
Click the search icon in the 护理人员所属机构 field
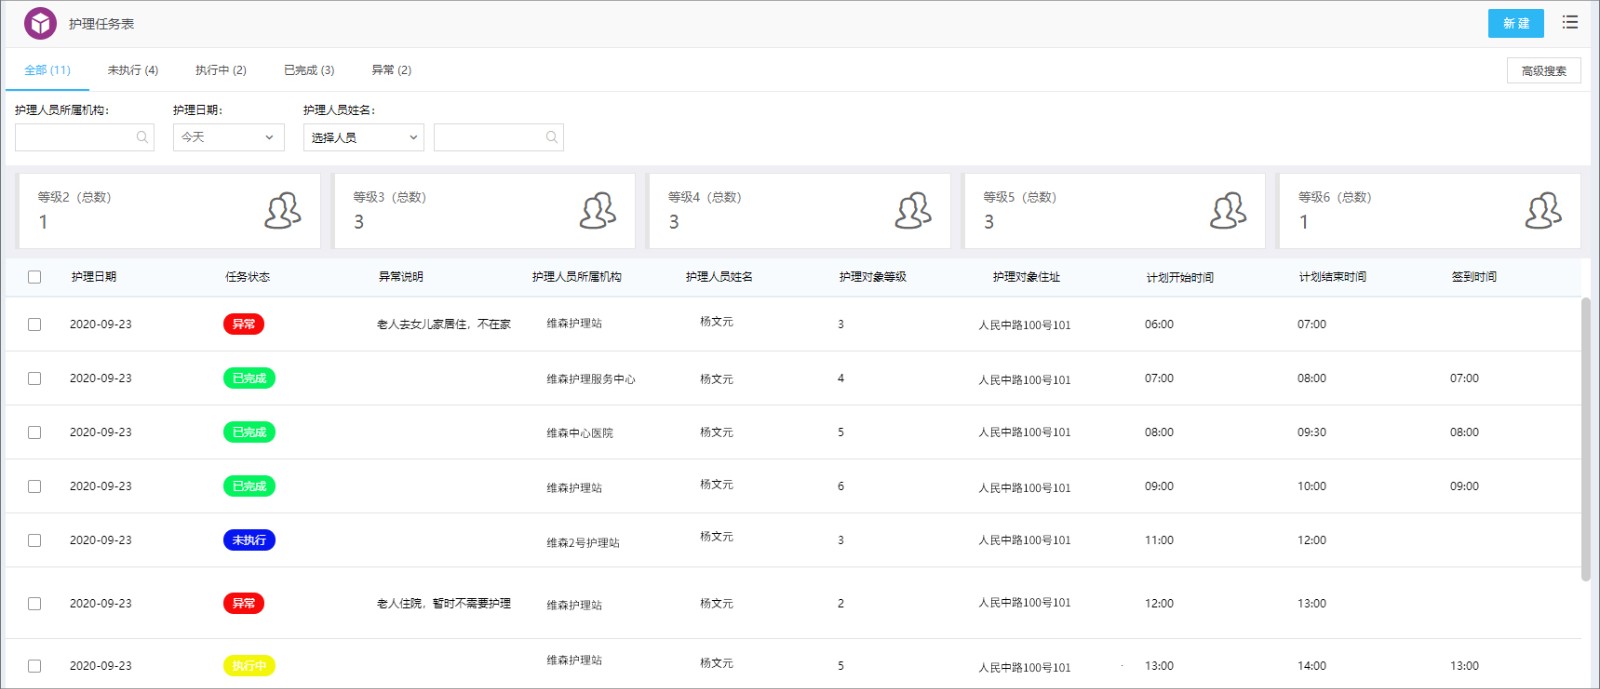pos(142,137)
